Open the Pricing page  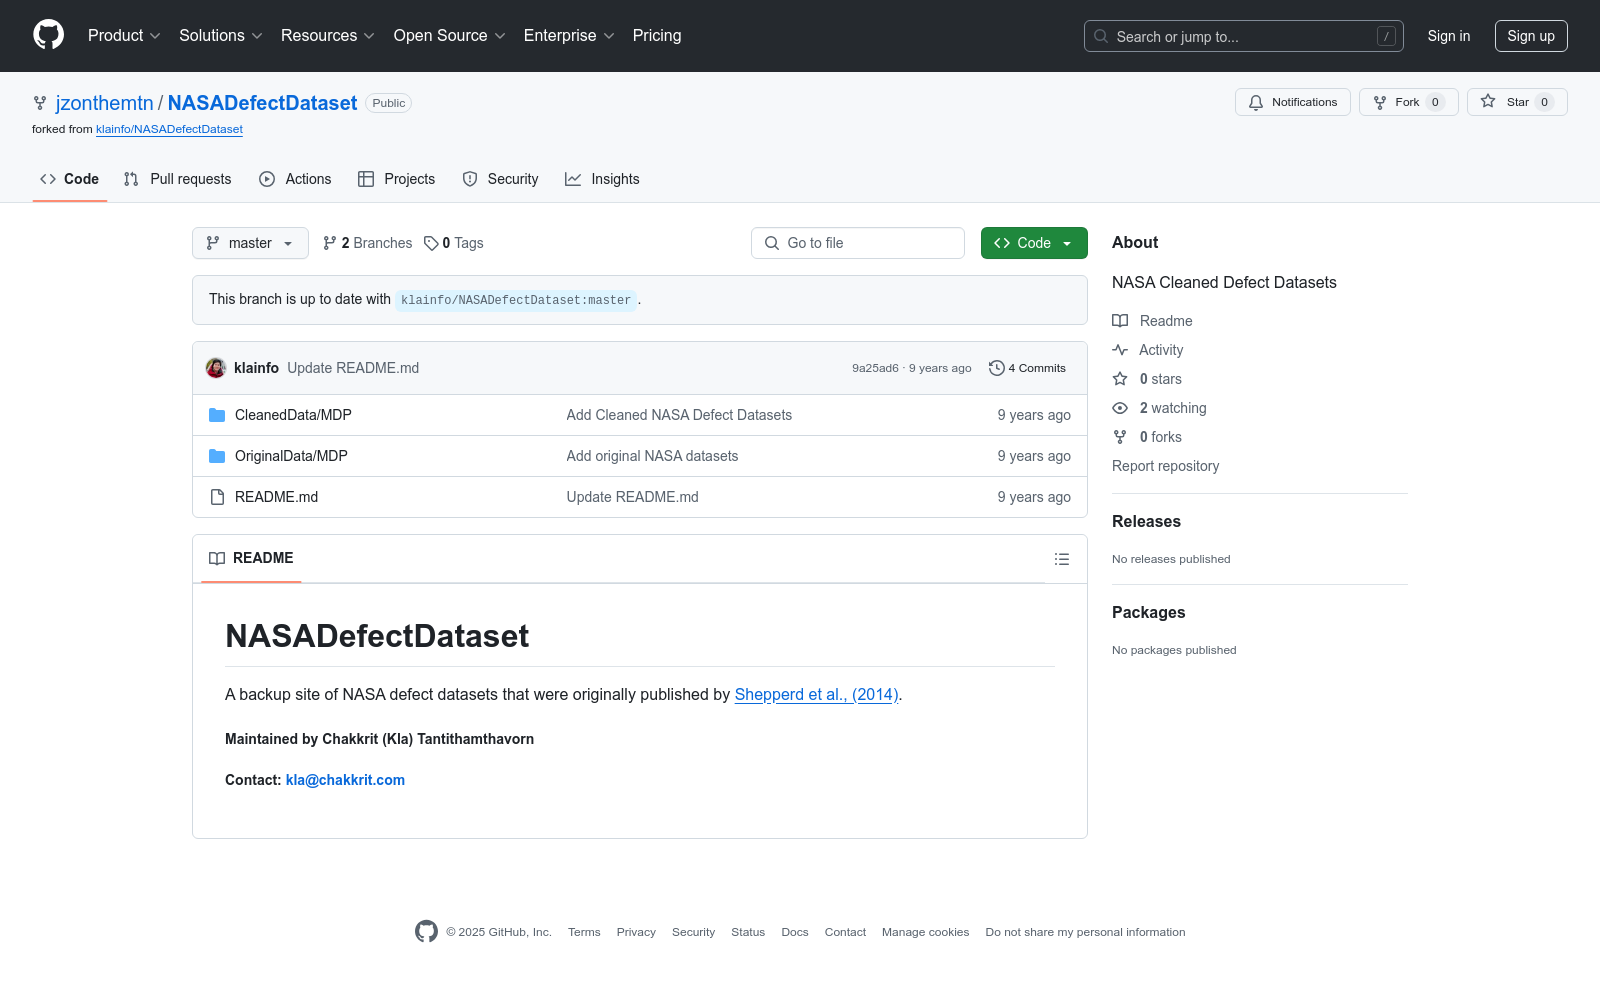657,35
